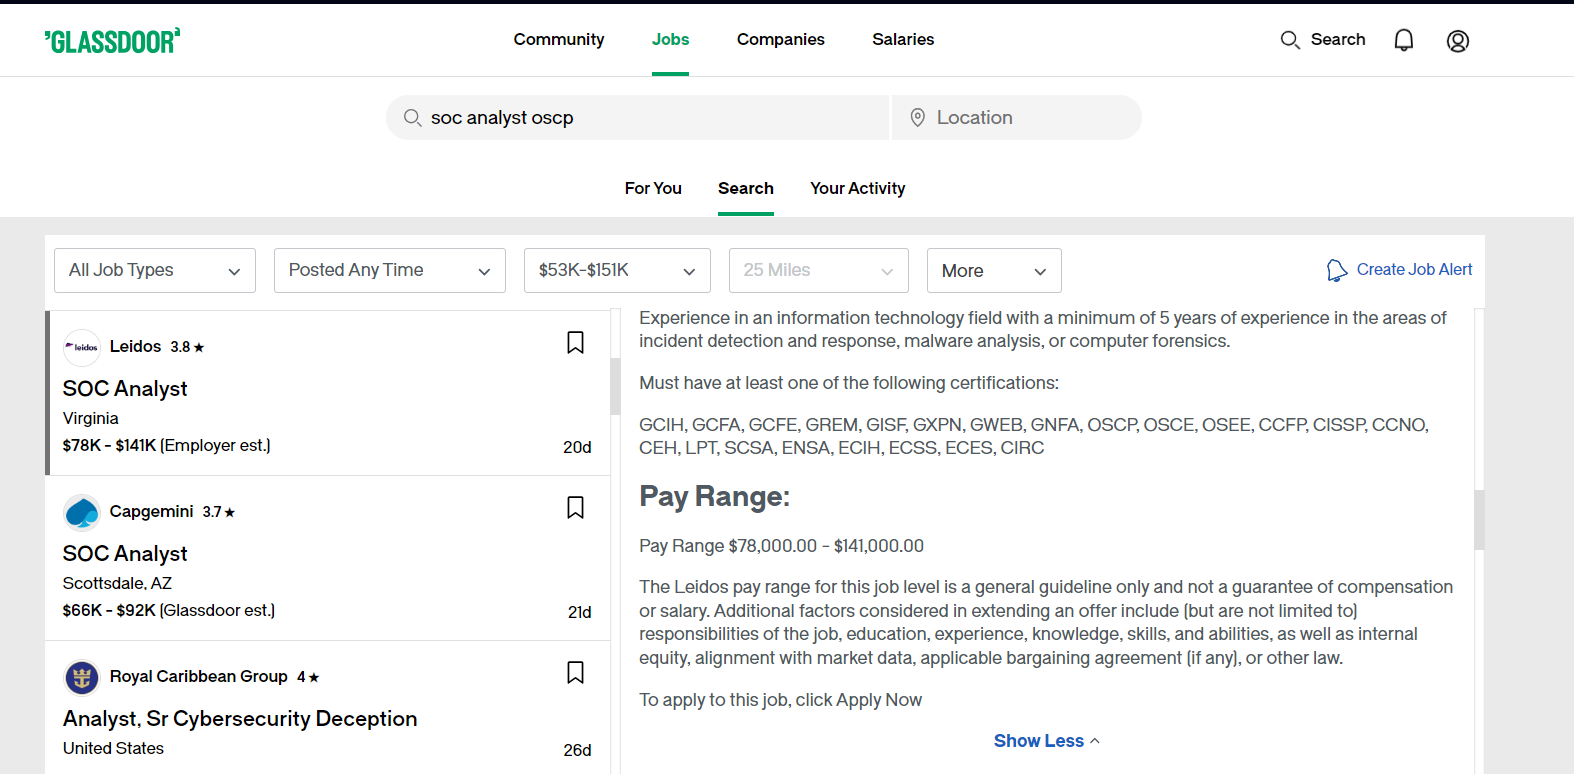Click the job search magnifier icon
Screen dimensions: 1574x774
[412, 118]
